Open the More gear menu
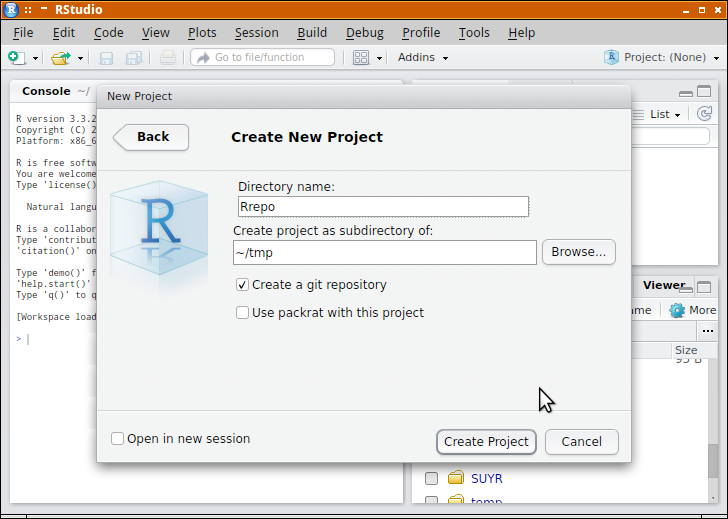The height and width of the screenshot is (519, 728). [693, 310]
